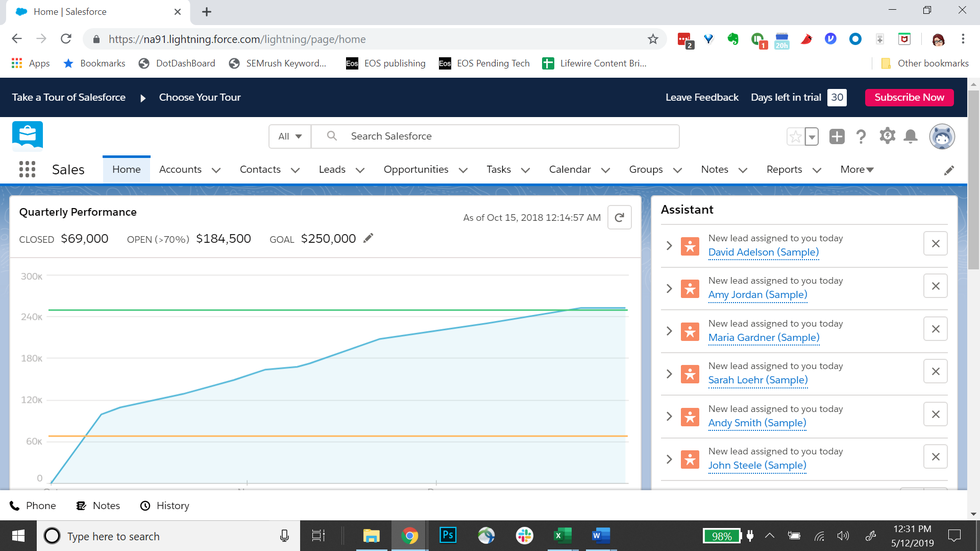This screenshot has height=551, width=980.
Task: Click the user profile avatar
Action: (942, 136)
